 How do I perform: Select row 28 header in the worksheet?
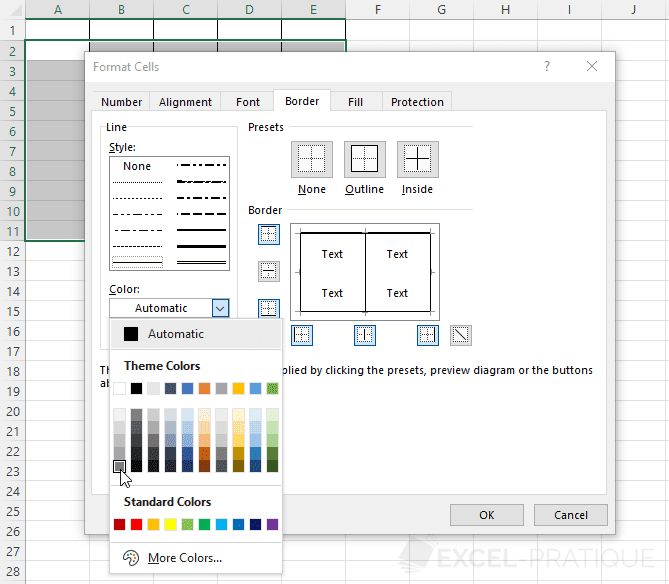point(13,572)
